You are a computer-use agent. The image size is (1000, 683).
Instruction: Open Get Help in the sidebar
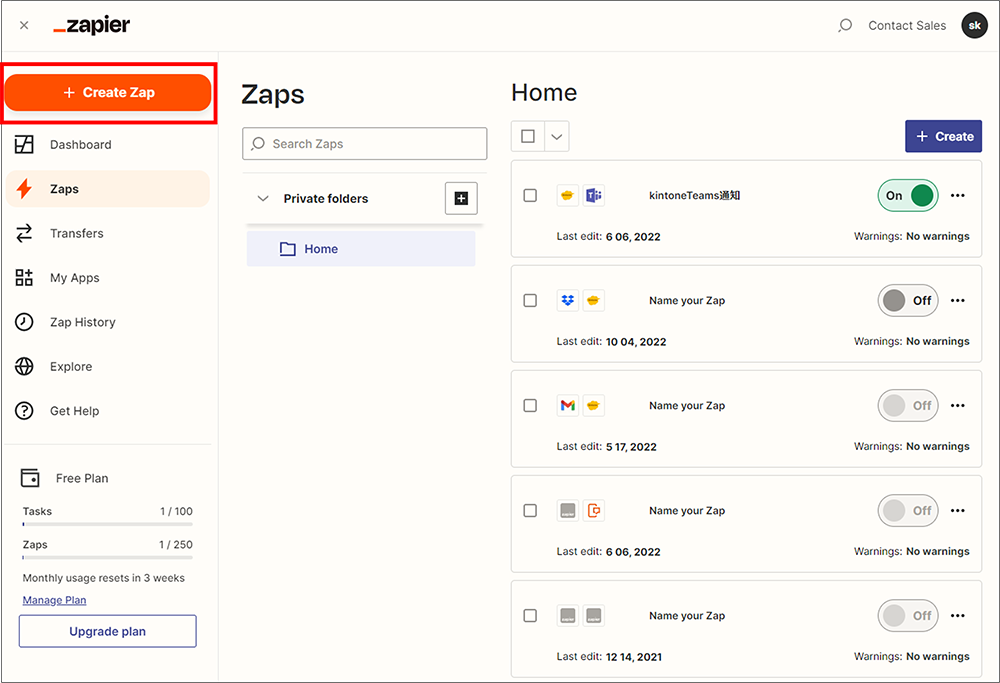[108, 411]
